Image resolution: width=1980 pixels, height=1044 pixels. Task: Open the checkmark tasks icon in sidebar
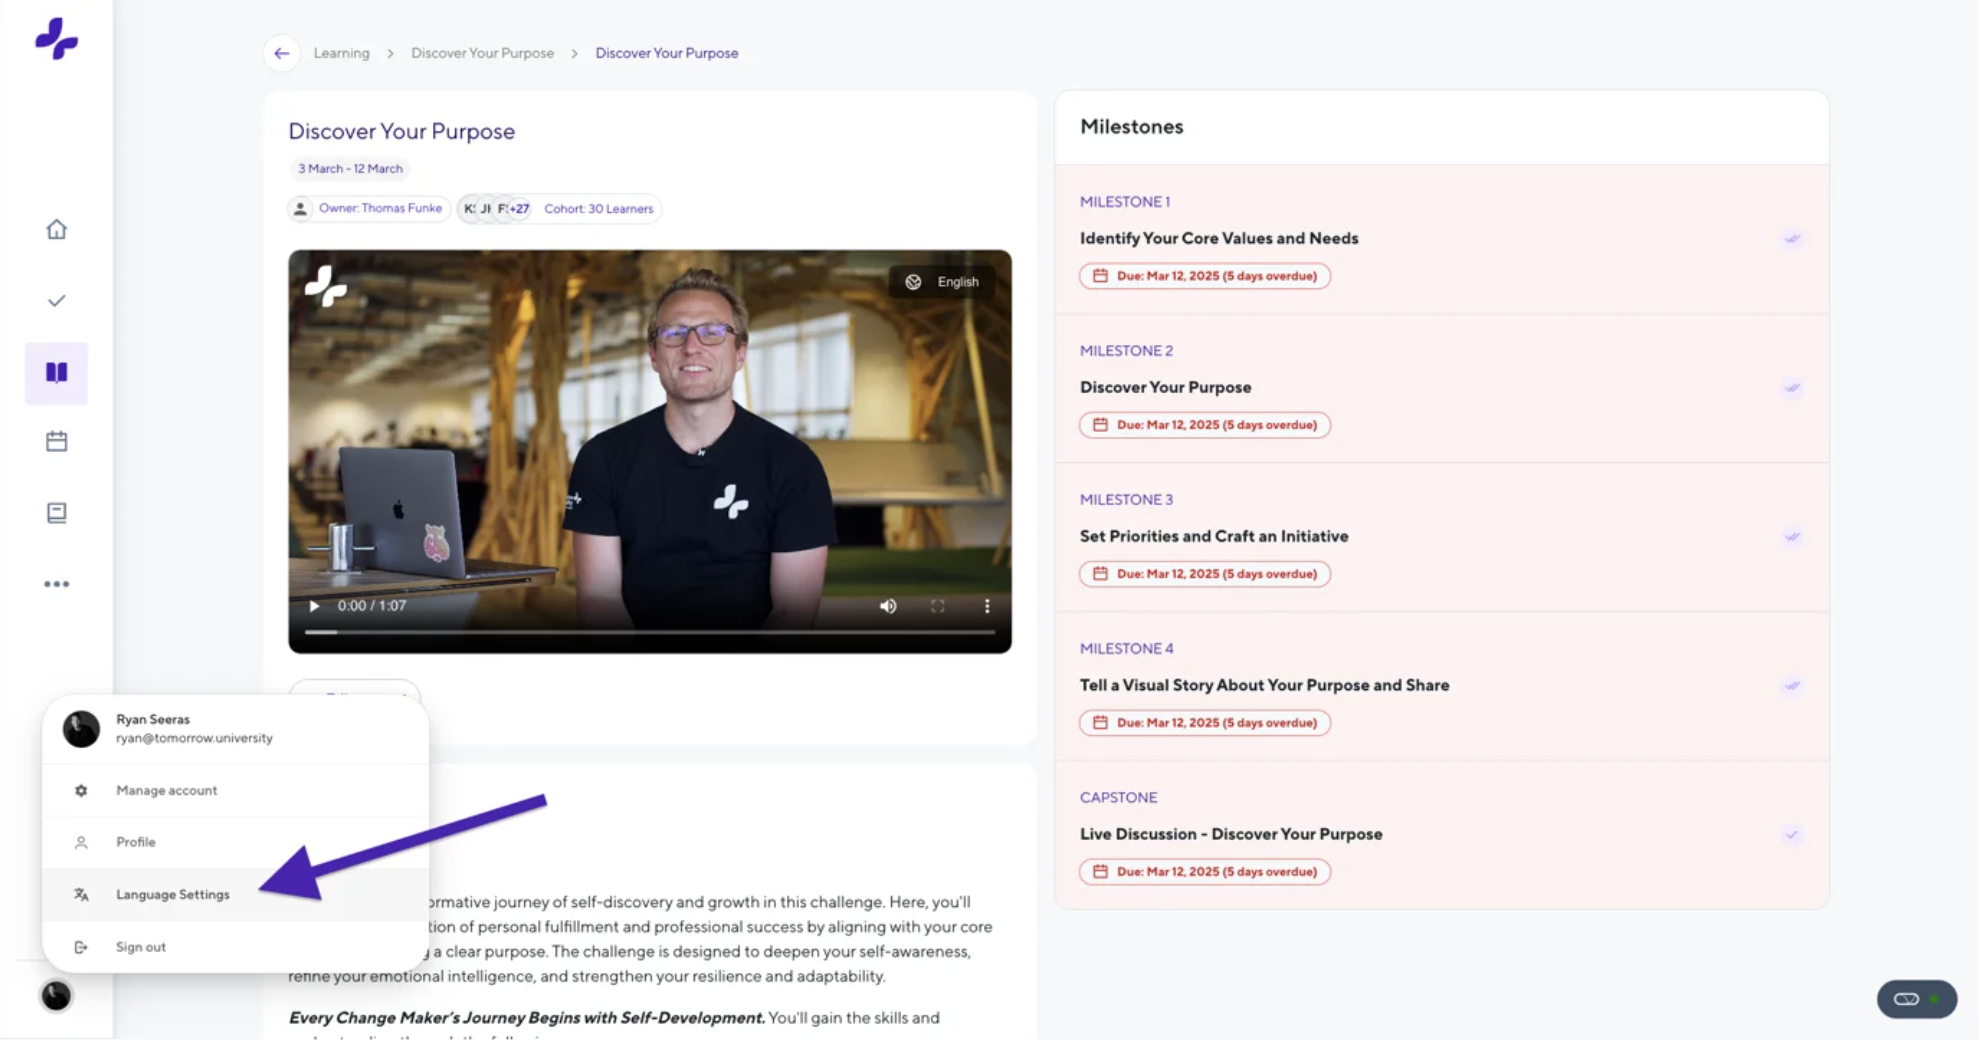[56, 301]
